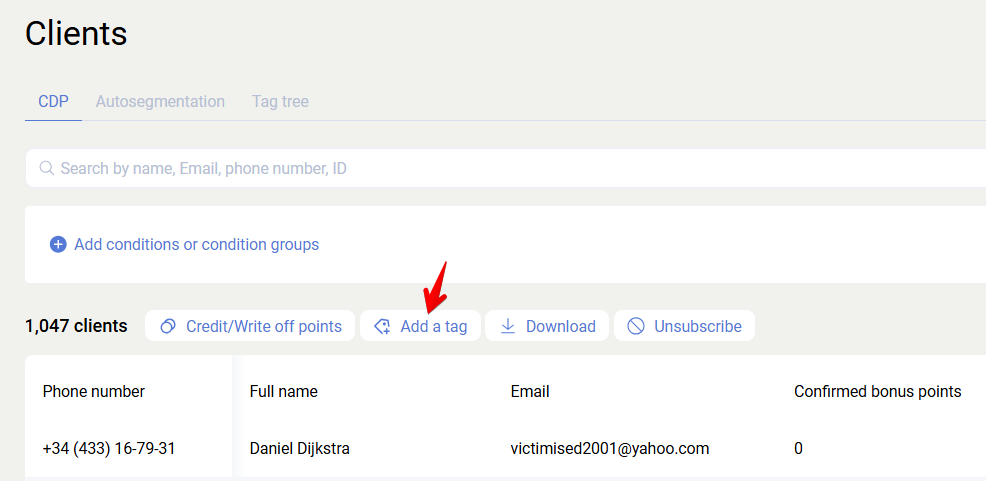
Task: Click the magnifier icon in the search bar
Action: pos(46,168)
